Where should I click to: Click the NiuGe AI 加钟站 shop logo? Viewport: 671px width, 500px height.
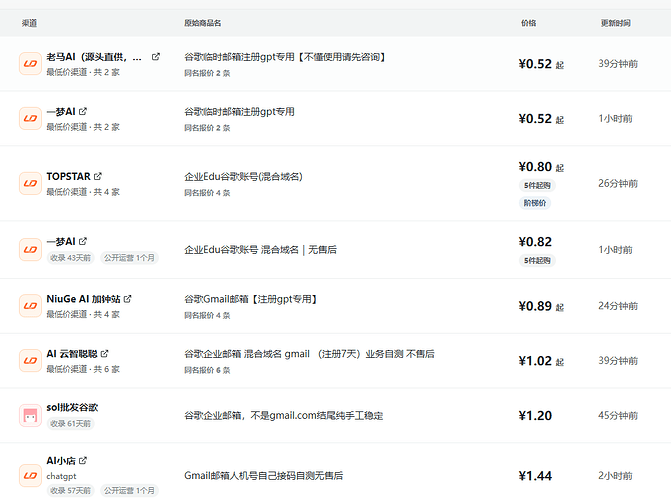pos(30,306)
